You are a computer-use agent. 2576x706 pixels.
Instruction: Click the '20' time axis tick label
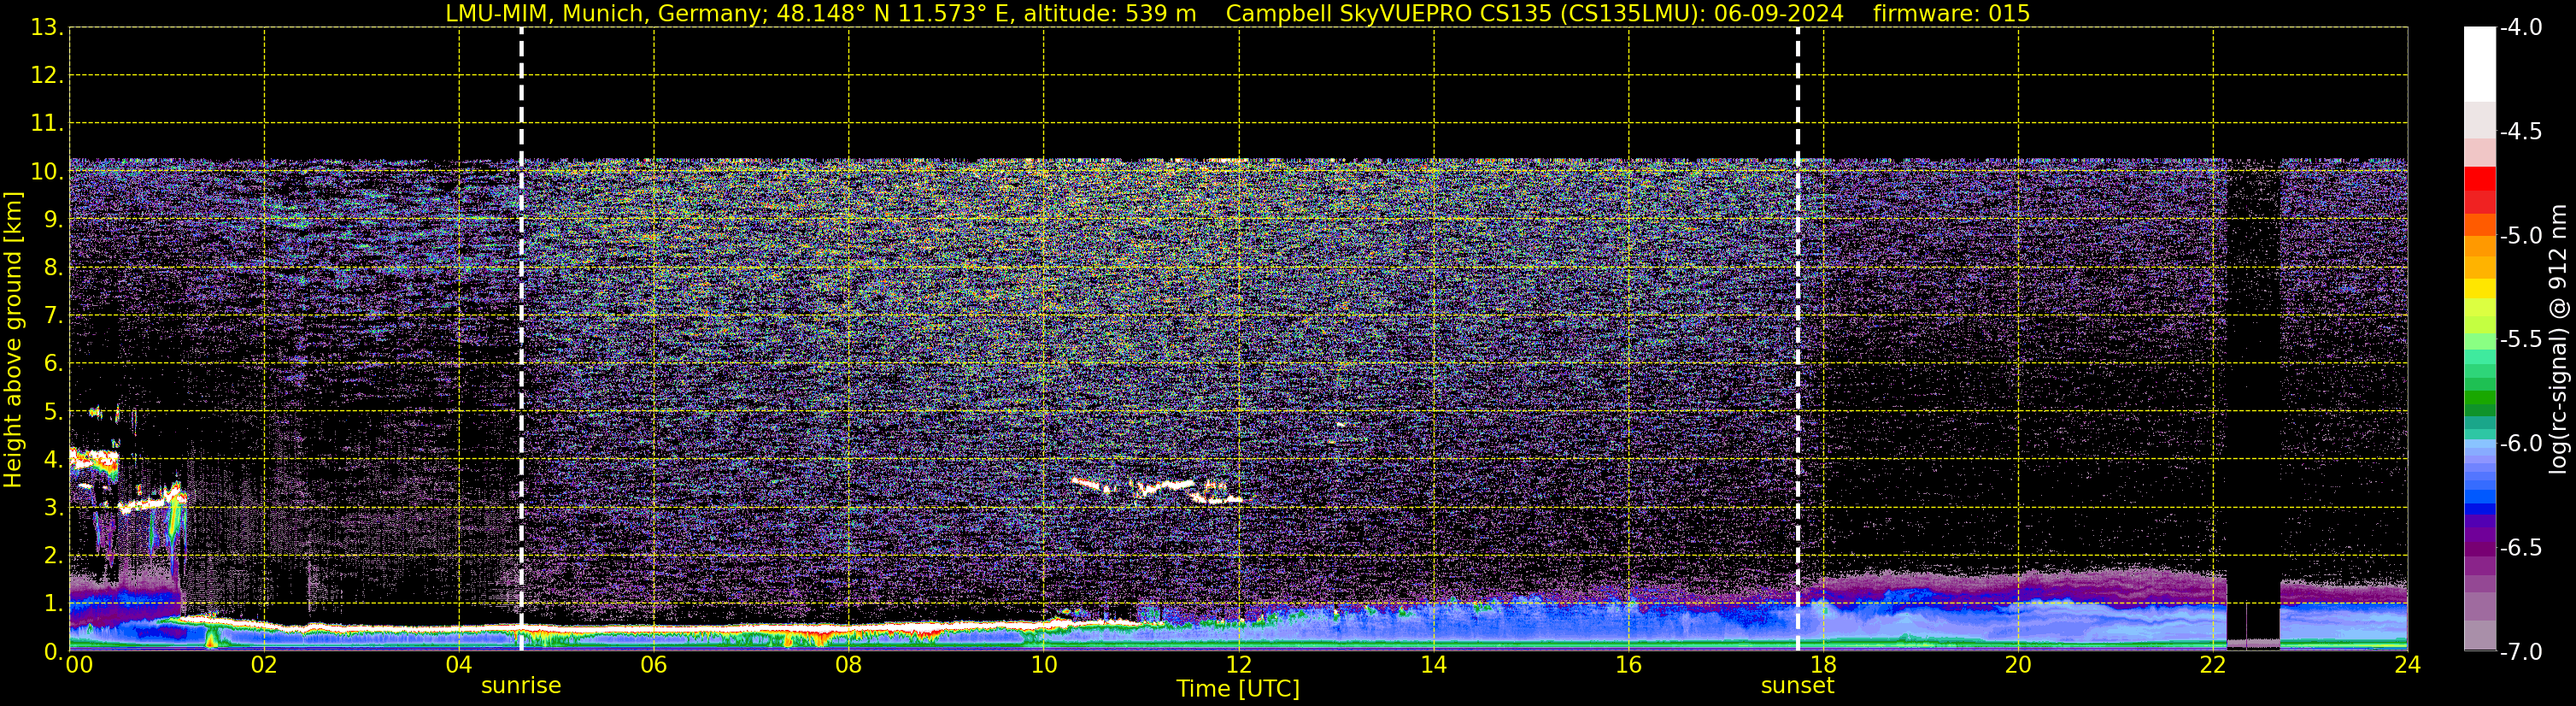pyautogui.click(x=2018, y=665)
